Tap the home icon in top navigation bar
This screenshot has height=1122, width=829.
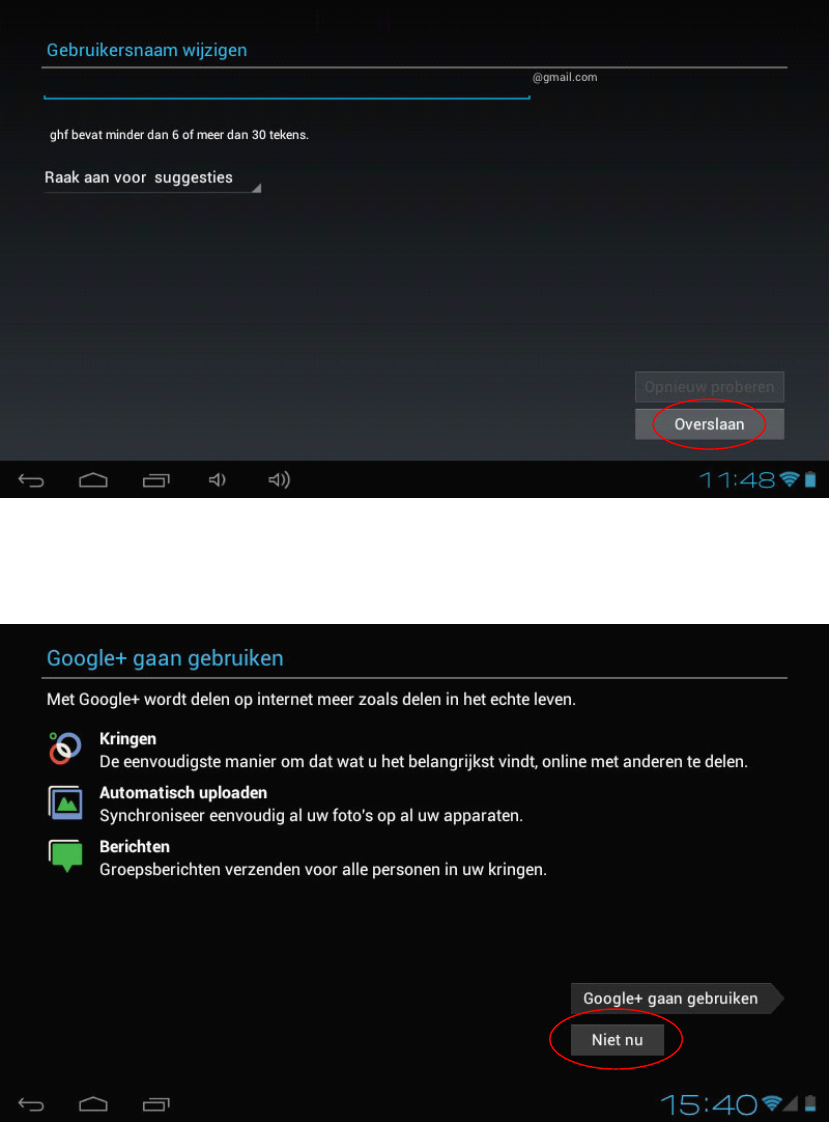coord(93,480)
